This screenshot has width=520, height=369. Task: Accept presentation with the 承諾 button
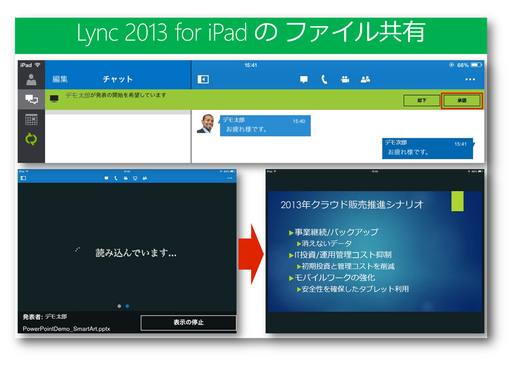(x=461, y=100)
